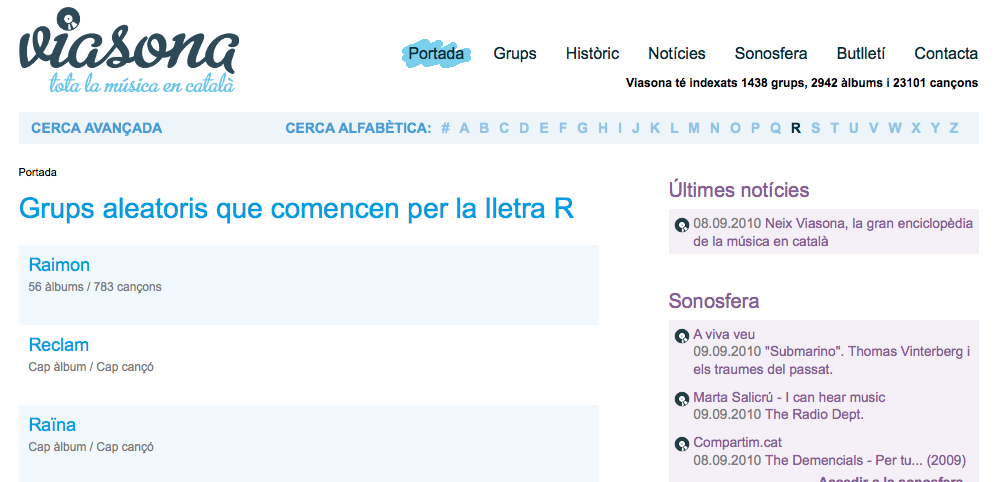Screen dimensions: 1006x482
Task: Filter groups by letter H
Action: (x=603, y=128)
